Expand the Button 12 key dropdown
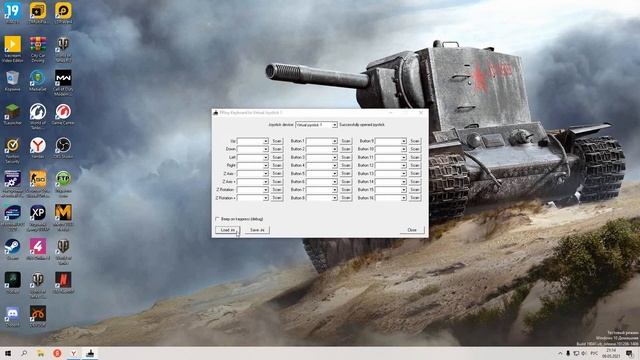This screenshot has height=360, width=640. [x=391, y=165]
